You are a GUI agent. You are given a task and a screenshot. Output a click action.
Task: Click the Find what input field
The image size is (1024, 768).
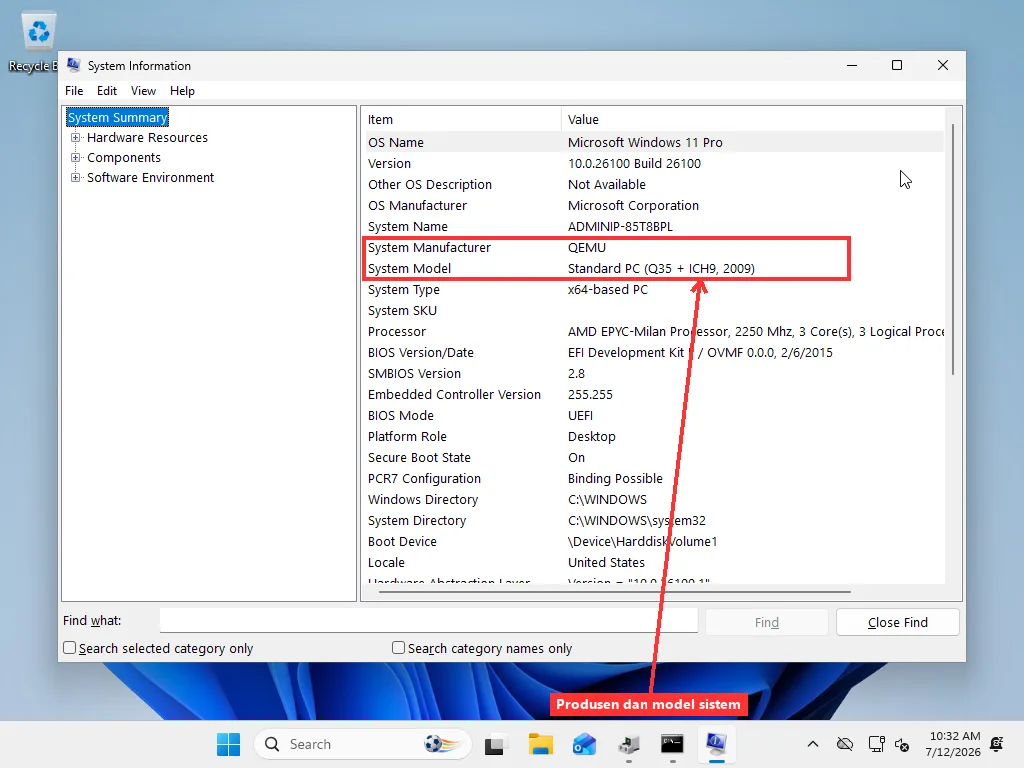(x=428, y=620)
